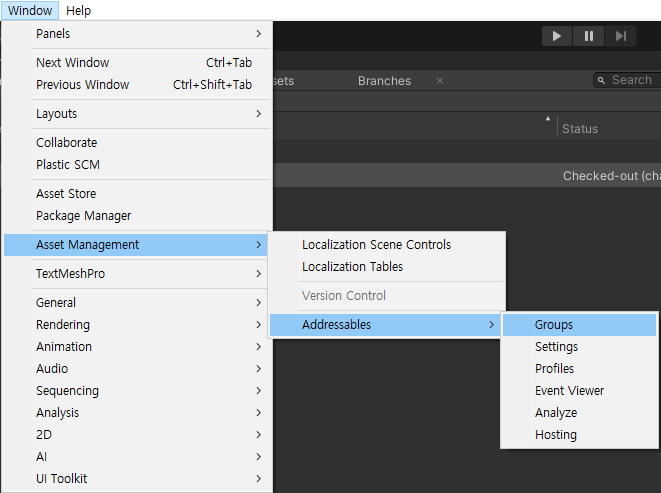The image size is (661, 493).
Task: Click the Play button in toolbar
Action: [x=556, y=36]
